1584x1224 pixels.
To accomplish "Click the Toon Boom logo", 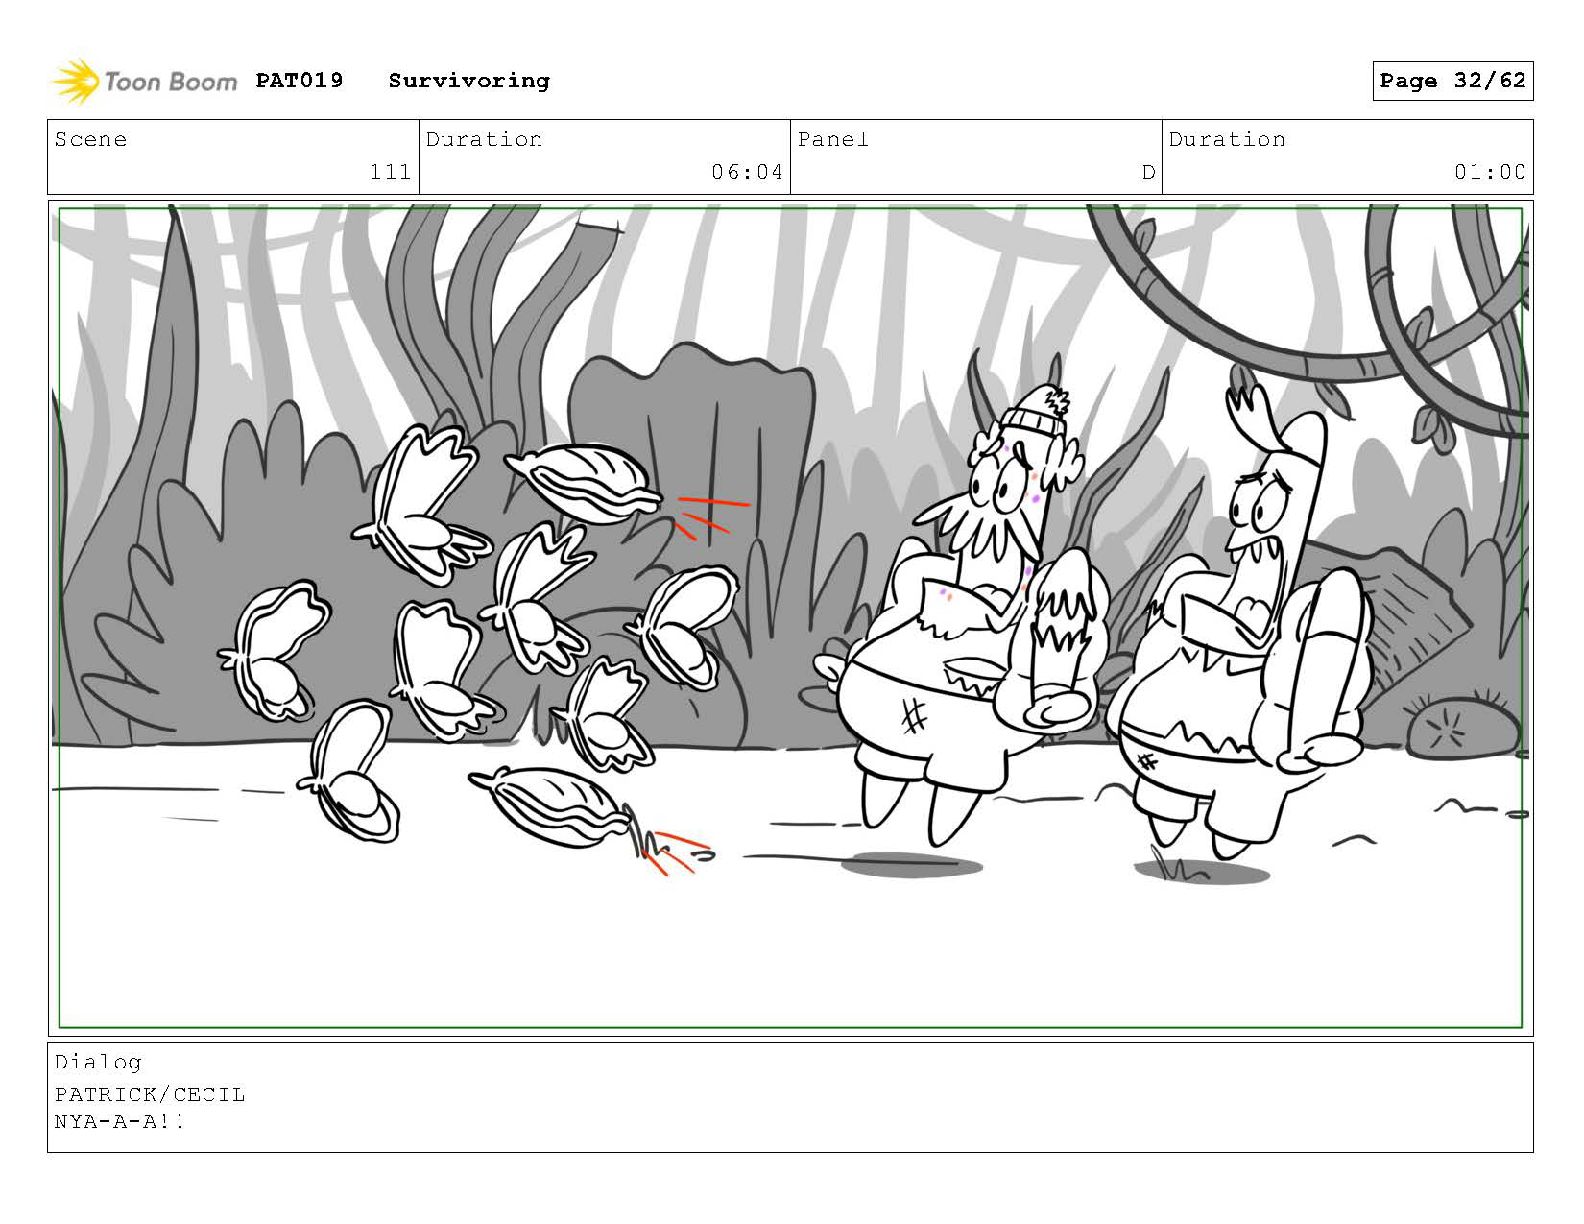I will click(x=145, y=81).
